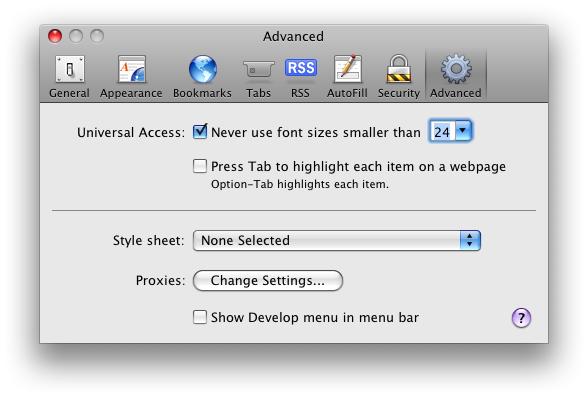The width and height of the screenshot is (588, 398).
Task: Open help with the question mark button
Action: tap(521, 318)
